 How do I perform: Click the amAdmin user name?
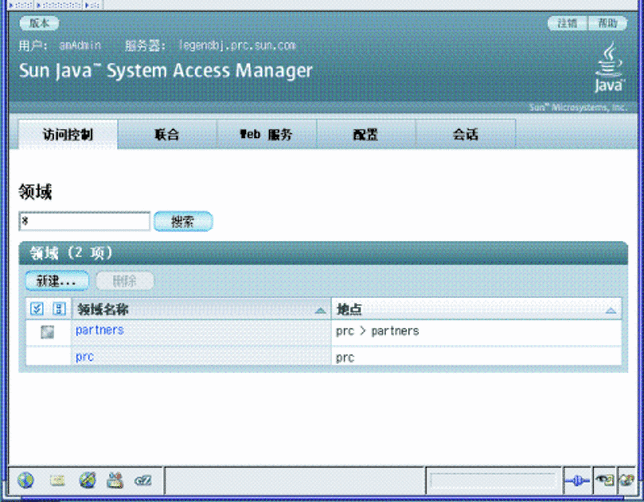pyautogui.click(x=80, y=45)
